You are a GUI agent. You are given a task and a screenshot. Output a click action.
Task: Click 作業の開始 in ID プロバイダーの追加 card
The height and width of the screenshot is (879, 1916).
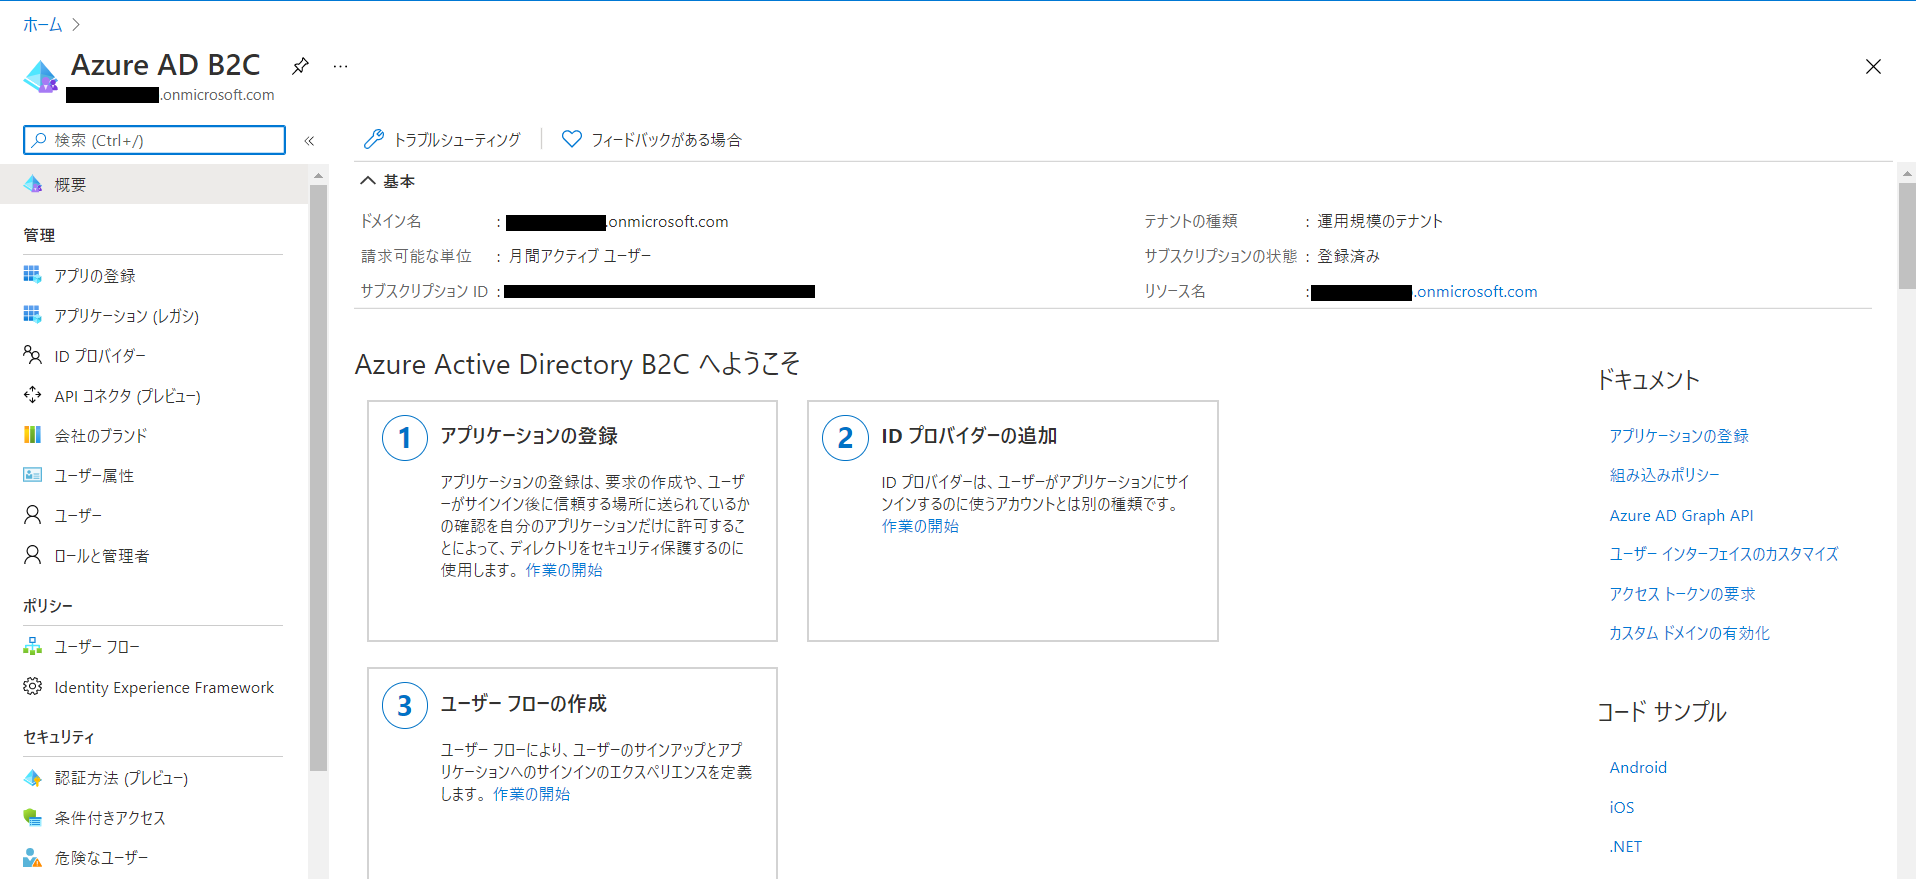tap(920, 526)
